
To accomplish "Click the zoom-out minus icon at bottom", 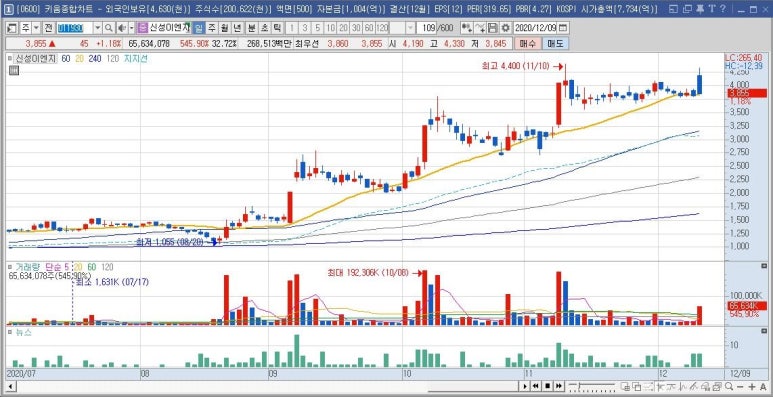I will [x=740, y=386].
